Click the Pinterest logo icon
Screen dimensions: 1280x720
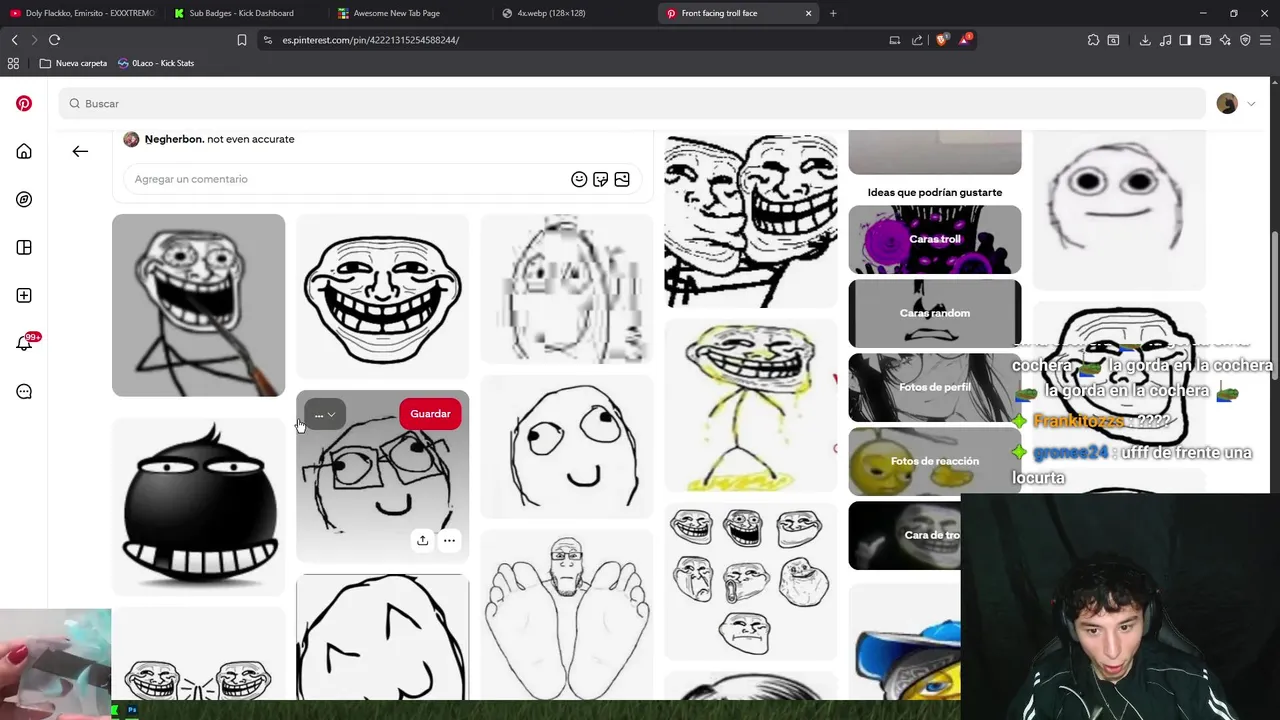(24, 103)
